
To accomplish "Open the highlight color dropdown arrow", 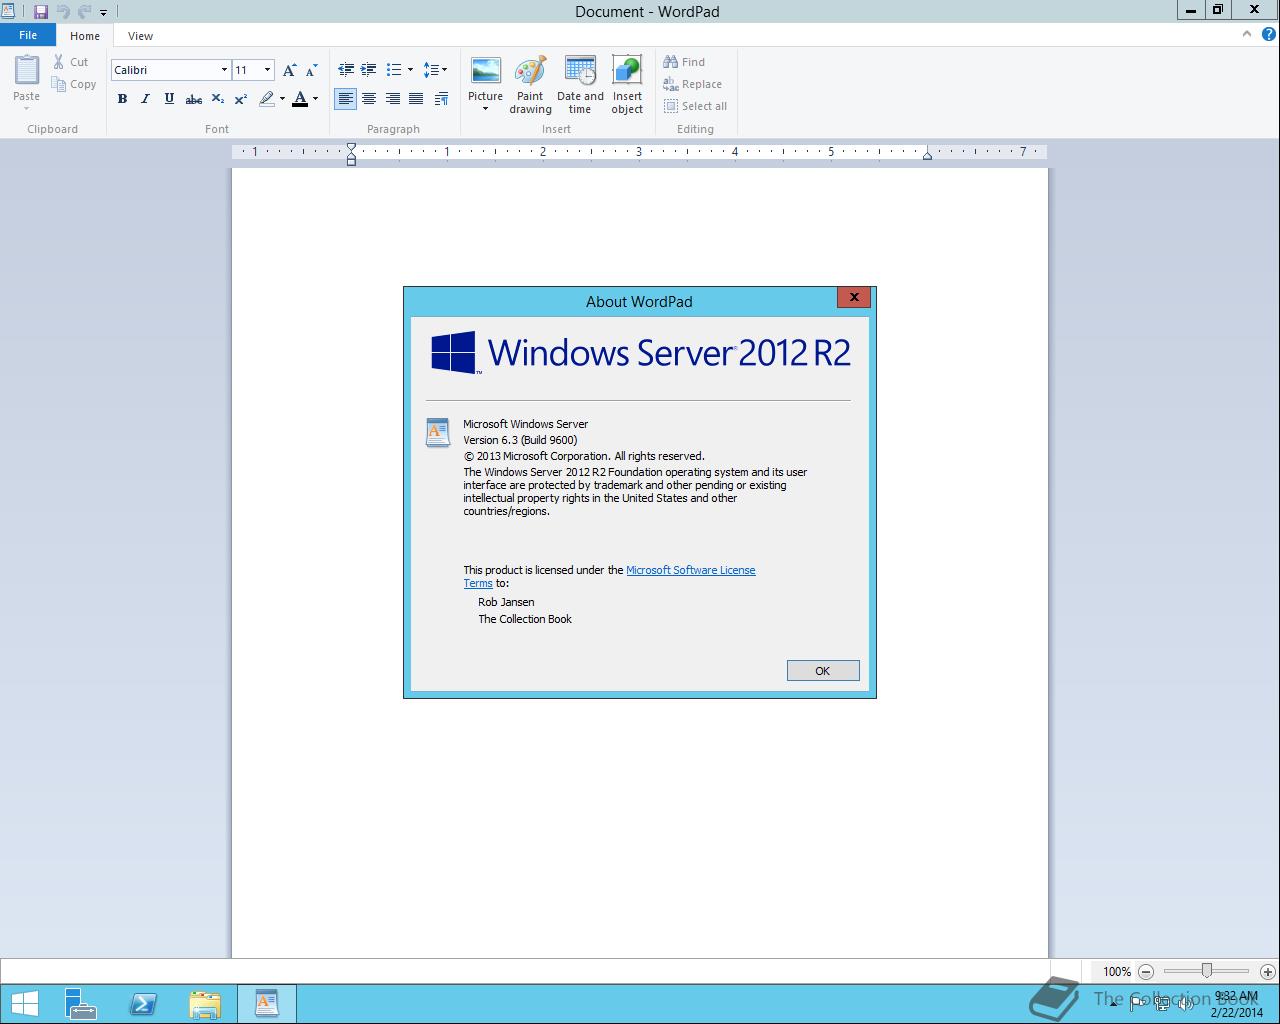I will (x=282, y=99).
